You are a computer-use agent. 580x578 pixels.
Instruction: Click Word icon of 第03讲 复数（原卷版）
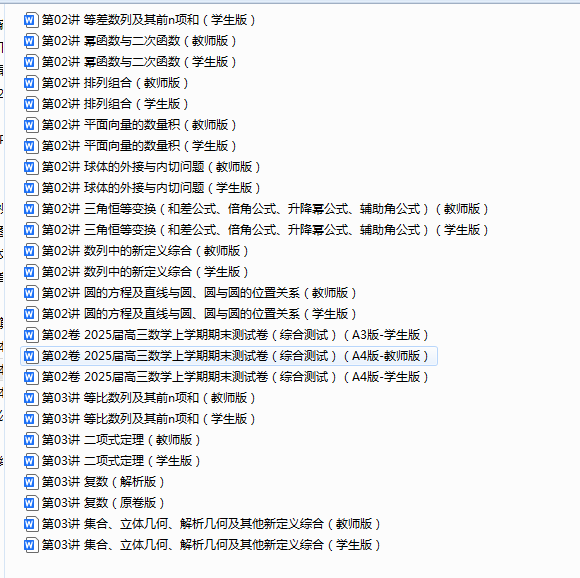pyautogui.click(x=31, y=503)
